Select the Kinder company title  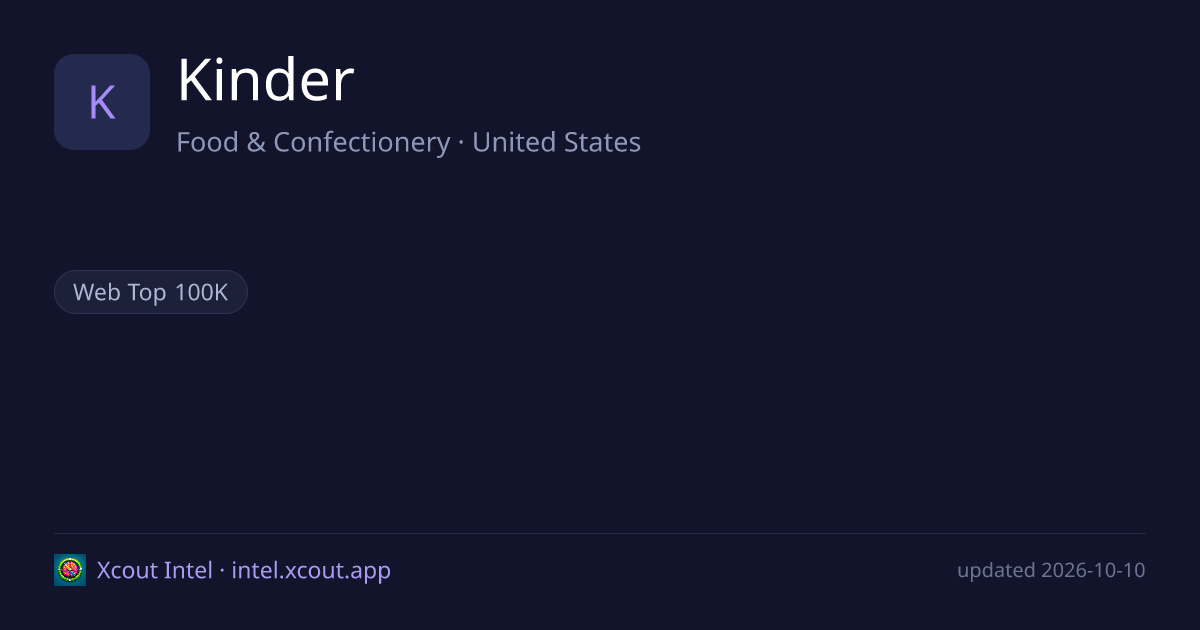pos(265,81)
